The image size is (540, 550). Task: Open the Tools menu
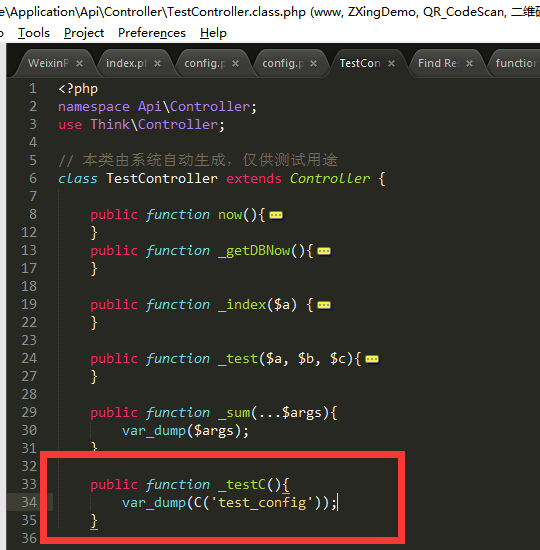(x=34, y=33)
